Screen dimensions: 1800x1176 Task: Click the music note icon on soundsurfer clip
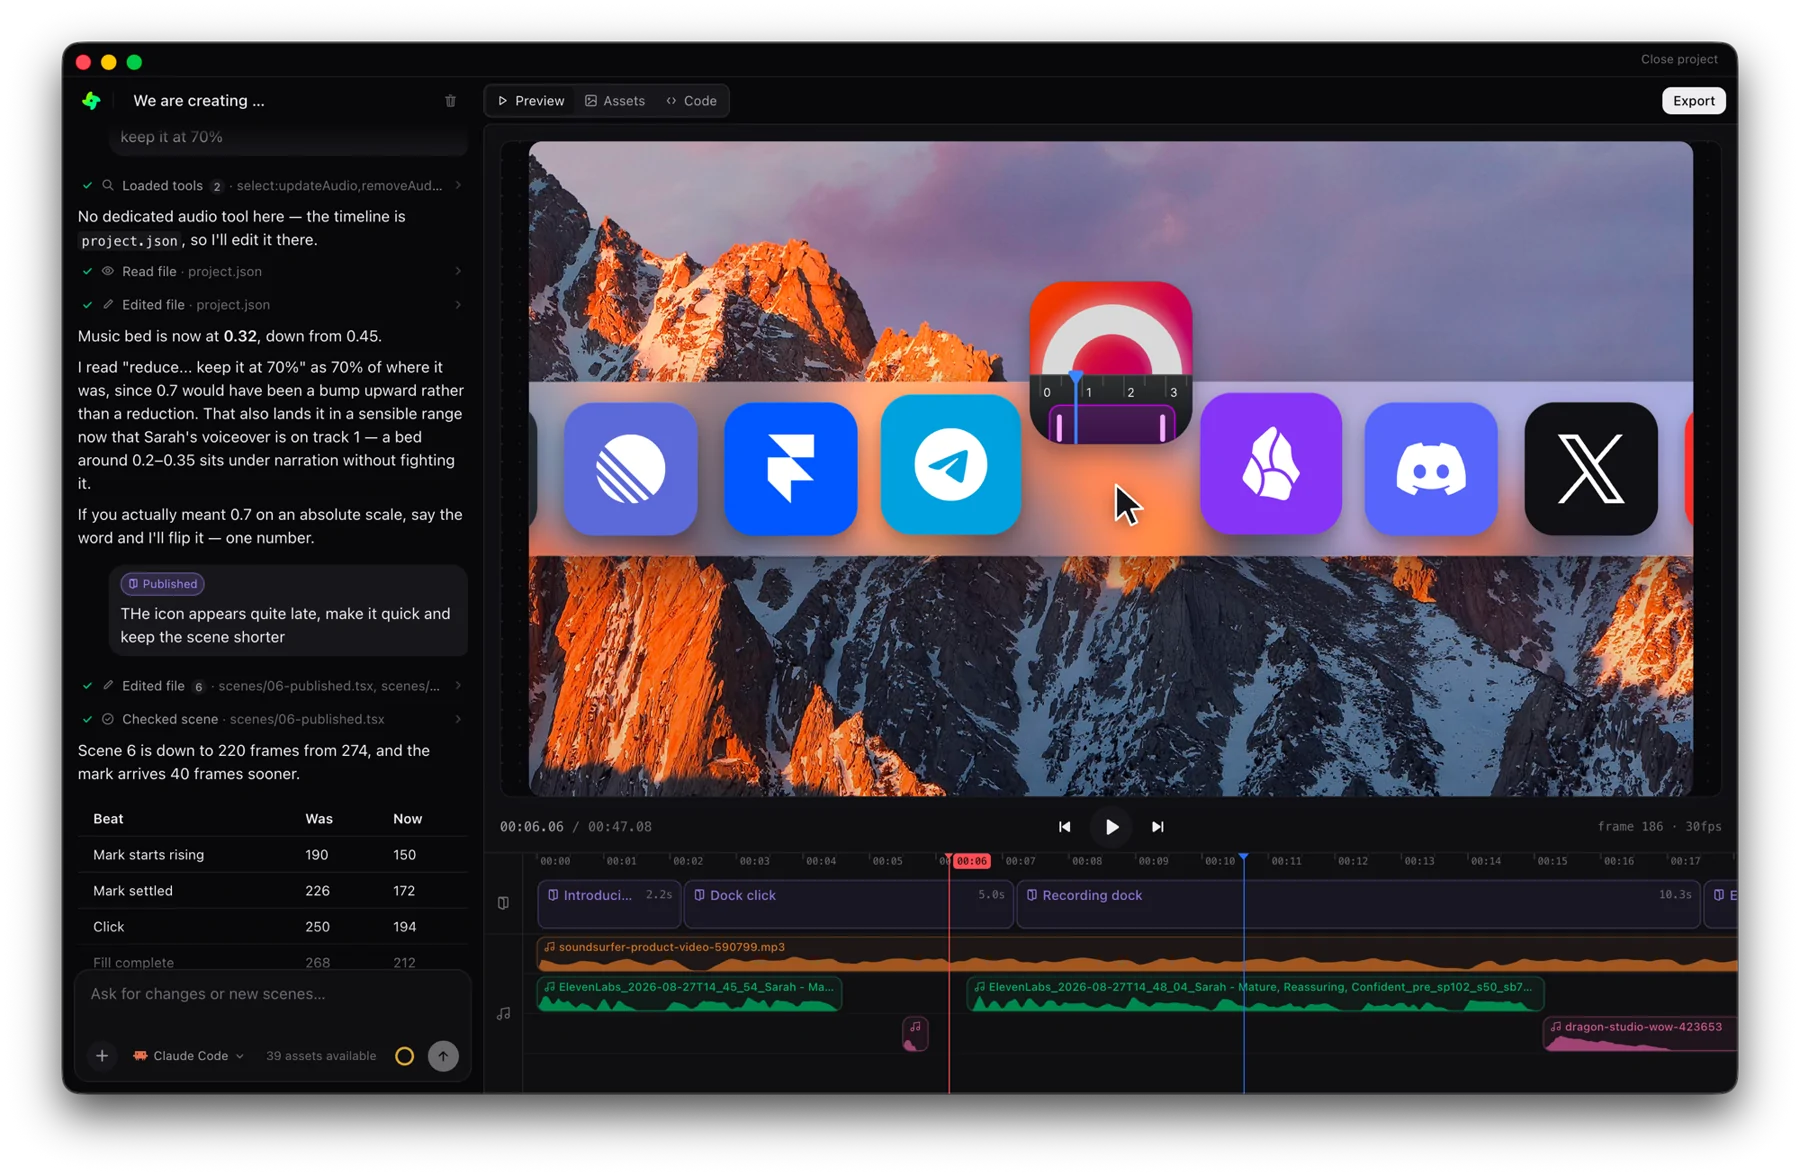(x=549, y=947)
